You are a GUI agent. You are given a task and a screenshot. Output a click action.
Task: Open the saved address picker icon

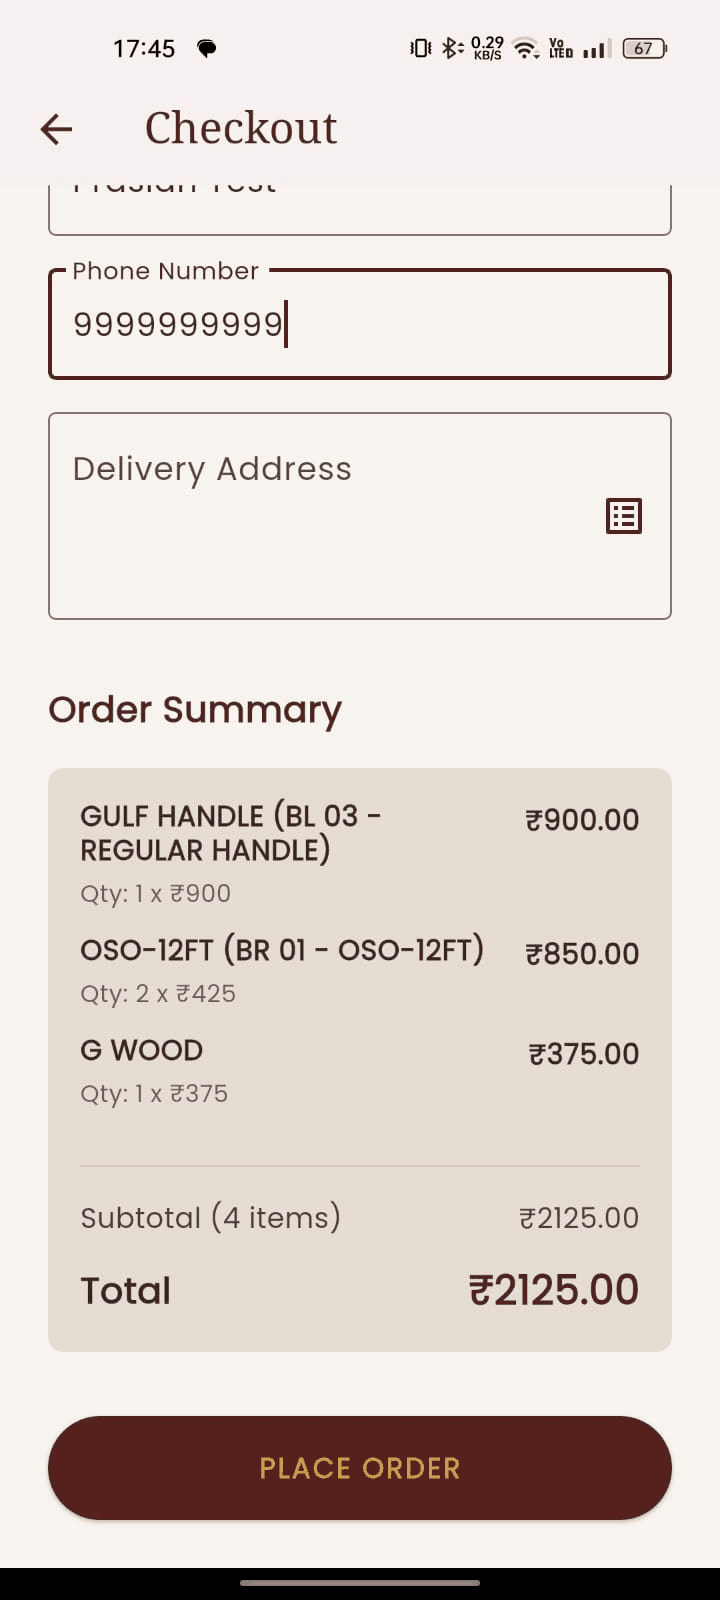click(623, 515)
